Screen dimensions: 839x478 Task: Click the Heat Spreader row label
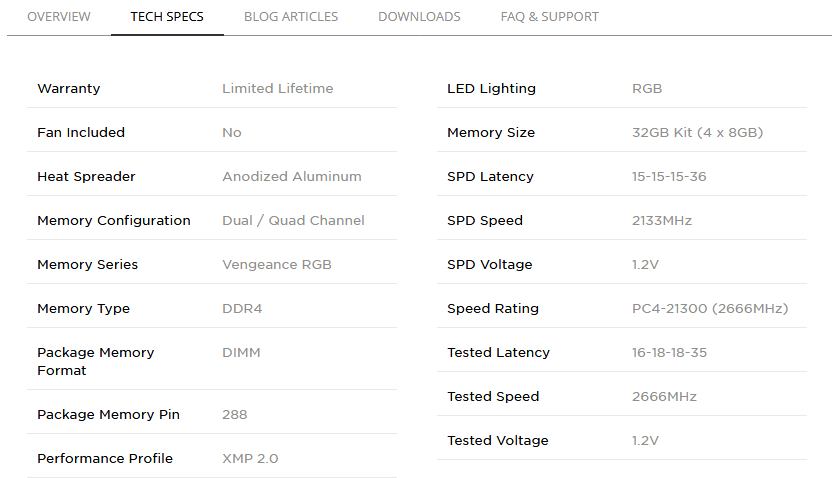pos(86,177)
